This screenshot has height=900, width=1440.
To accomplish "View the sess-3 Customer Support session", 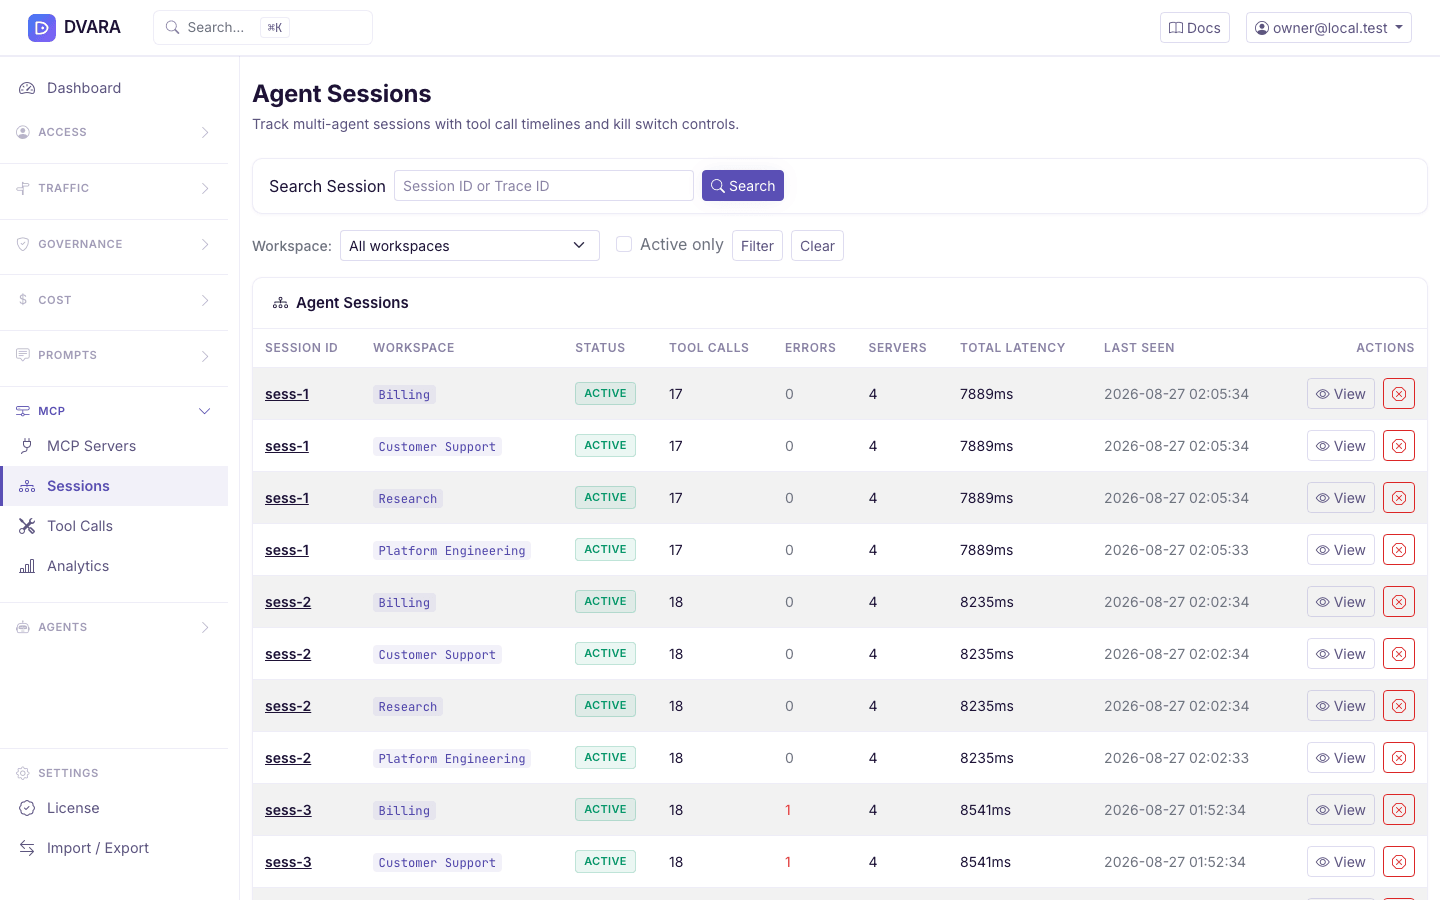I will (x=1341, y=862).
